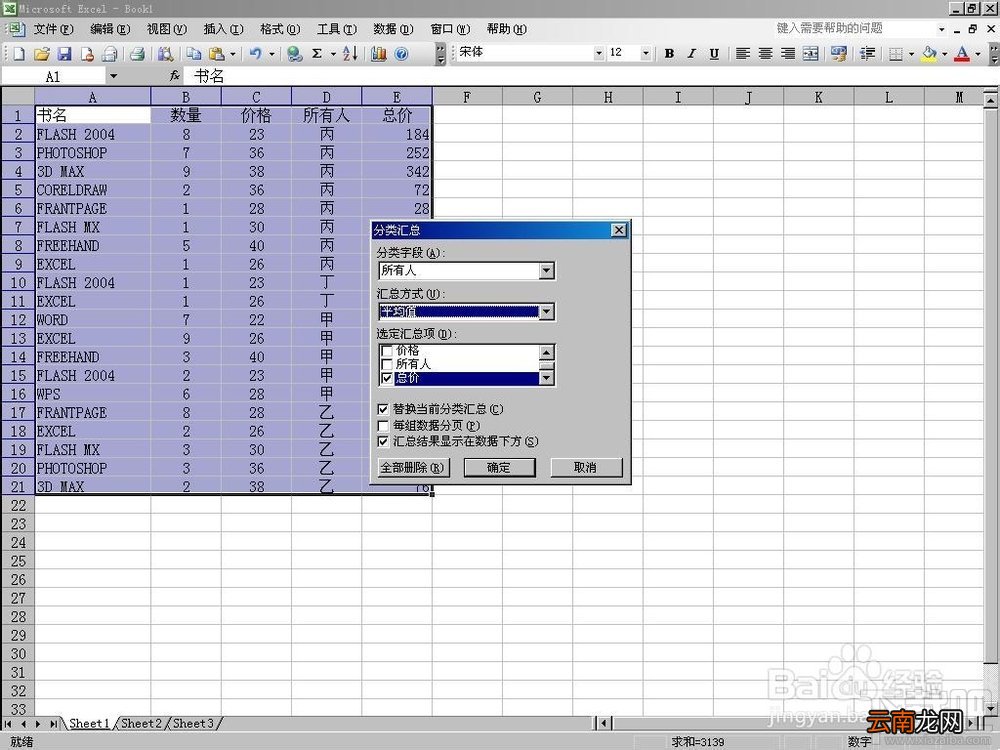1000x750 pixels.
Task: Click the 取消 button
Action: tap(585, 467)
